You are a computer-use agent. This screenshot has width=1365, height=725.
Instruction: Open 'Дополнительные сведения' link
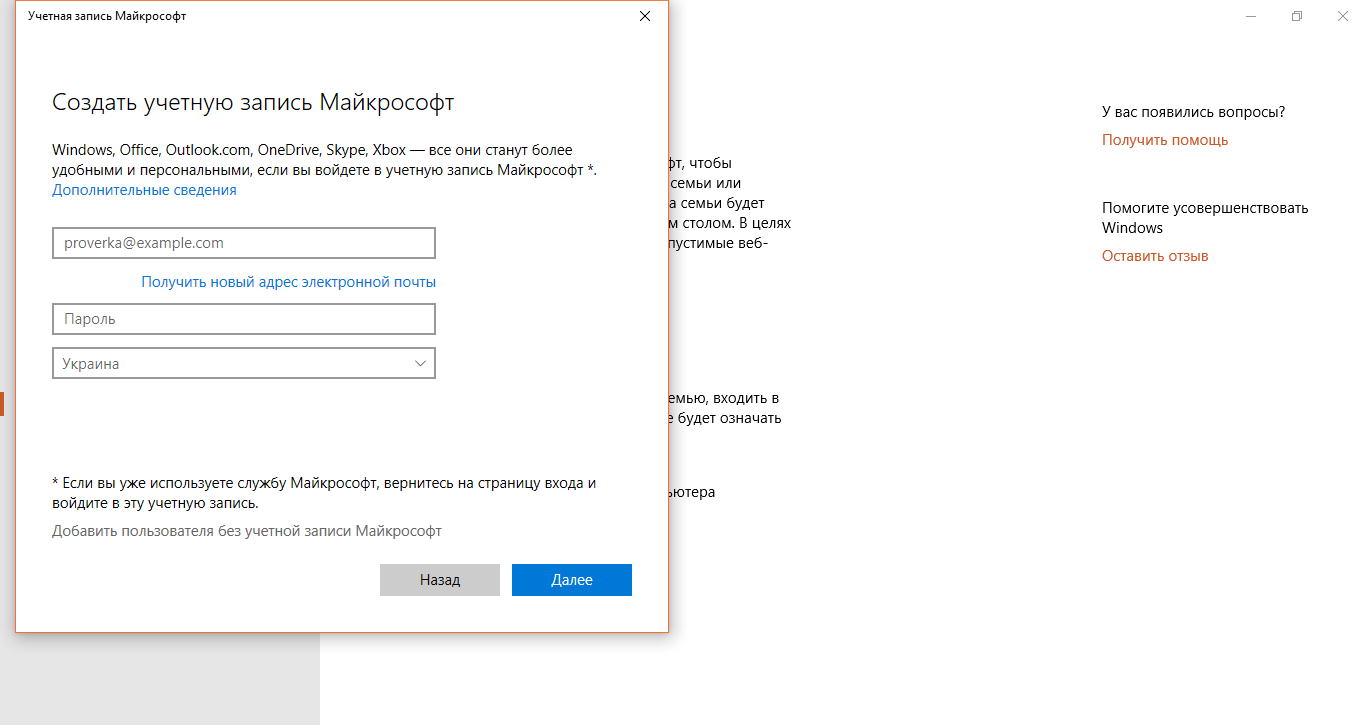(x=144, y=190)
